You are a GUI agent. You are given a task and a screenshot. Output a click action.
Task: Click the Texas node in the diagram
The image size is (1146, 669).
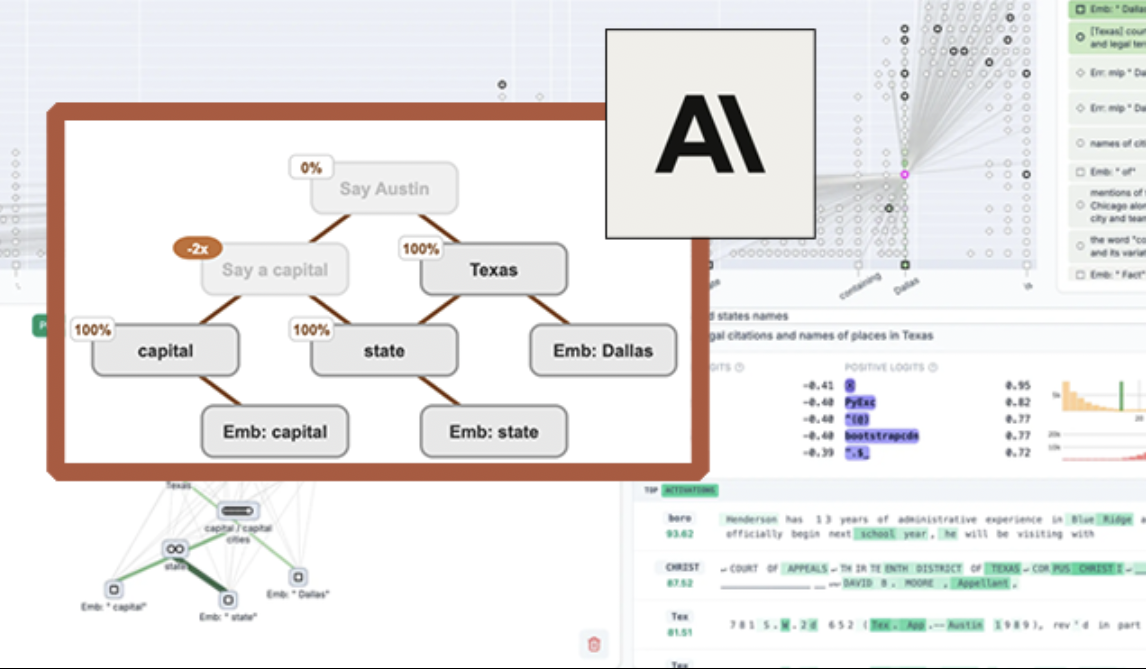click(493, 269)
